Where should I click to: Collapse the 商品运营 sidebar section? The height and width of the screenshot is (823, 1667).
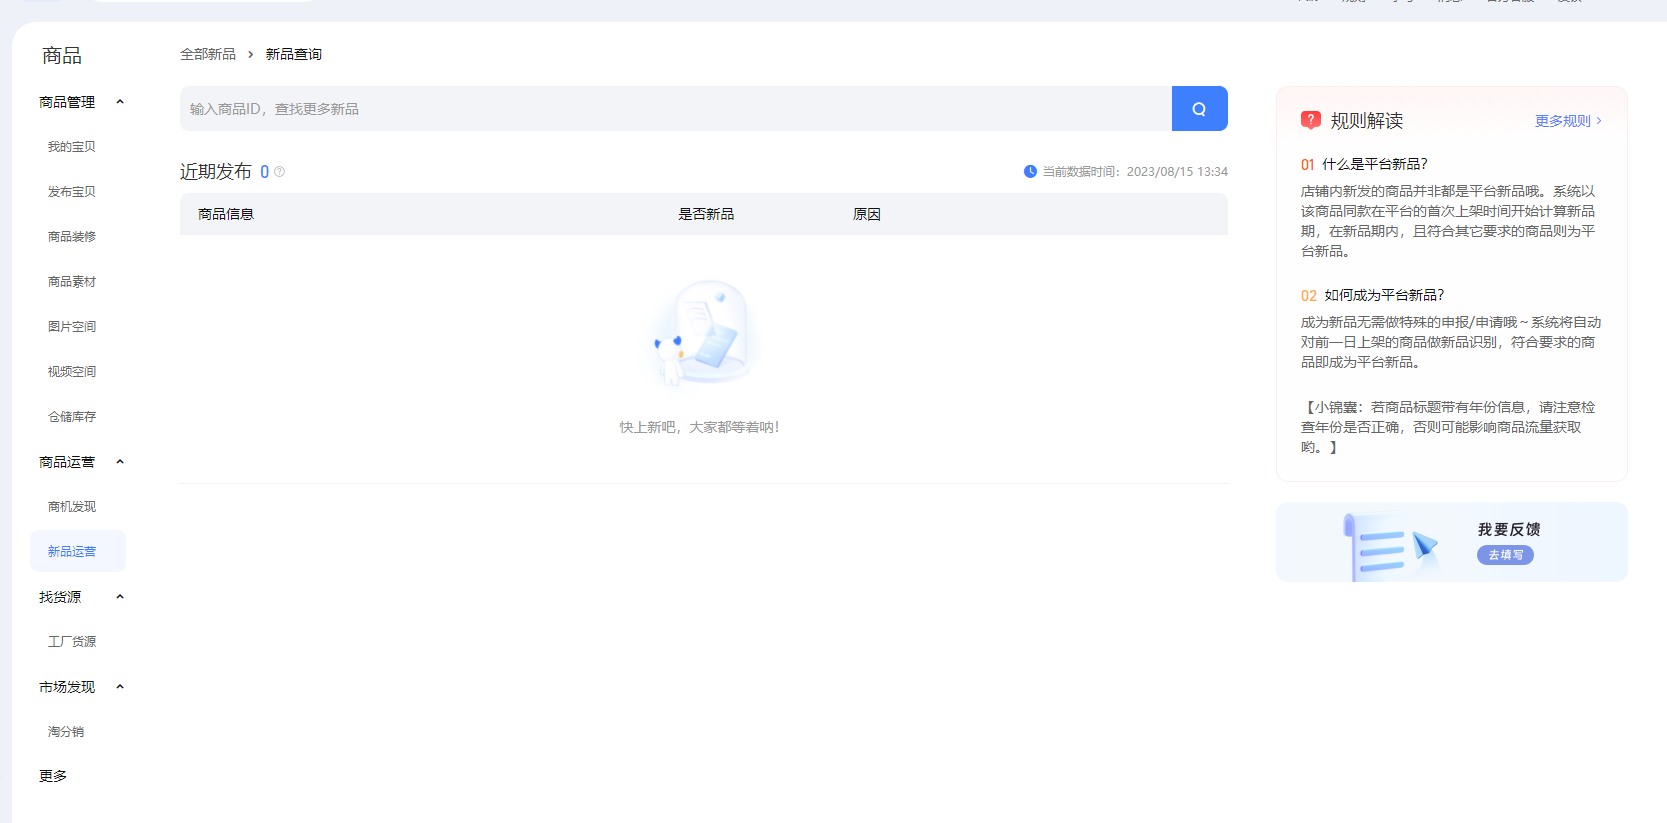point(120,462)
